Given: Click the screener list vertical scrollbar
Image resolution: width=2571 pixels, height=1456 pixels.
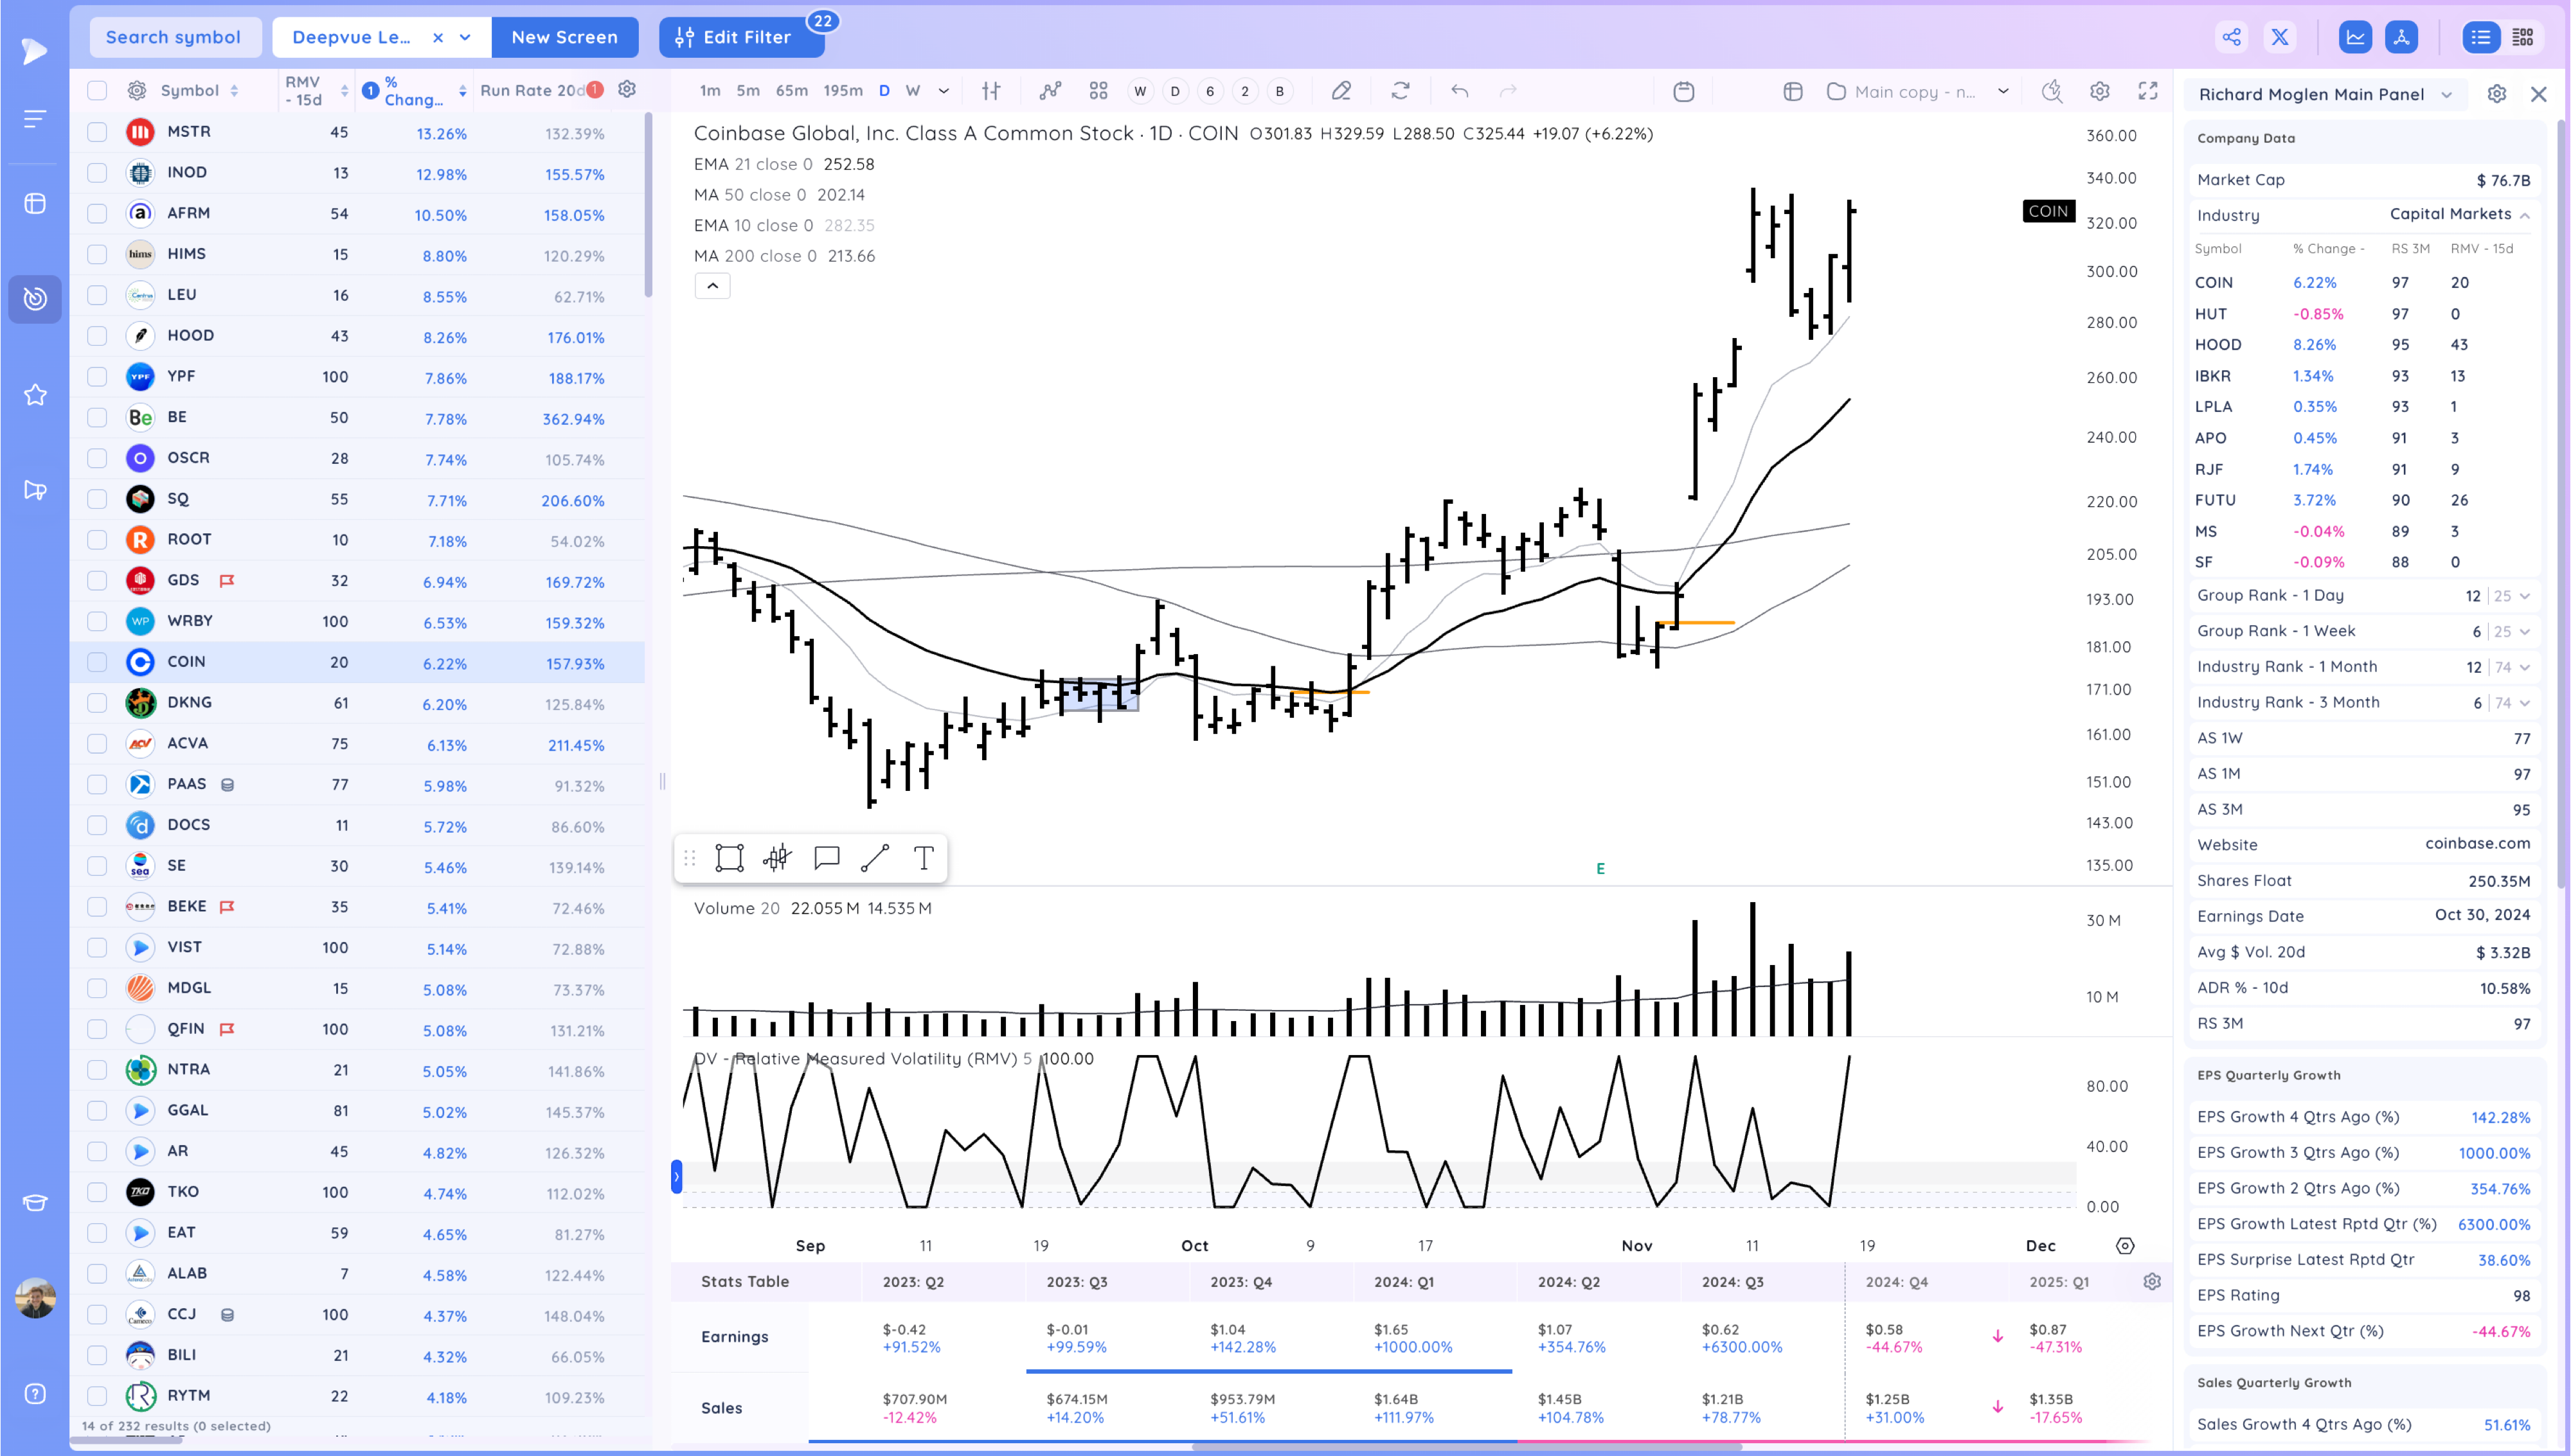Looking at the screenshot, I should point(648,205).
